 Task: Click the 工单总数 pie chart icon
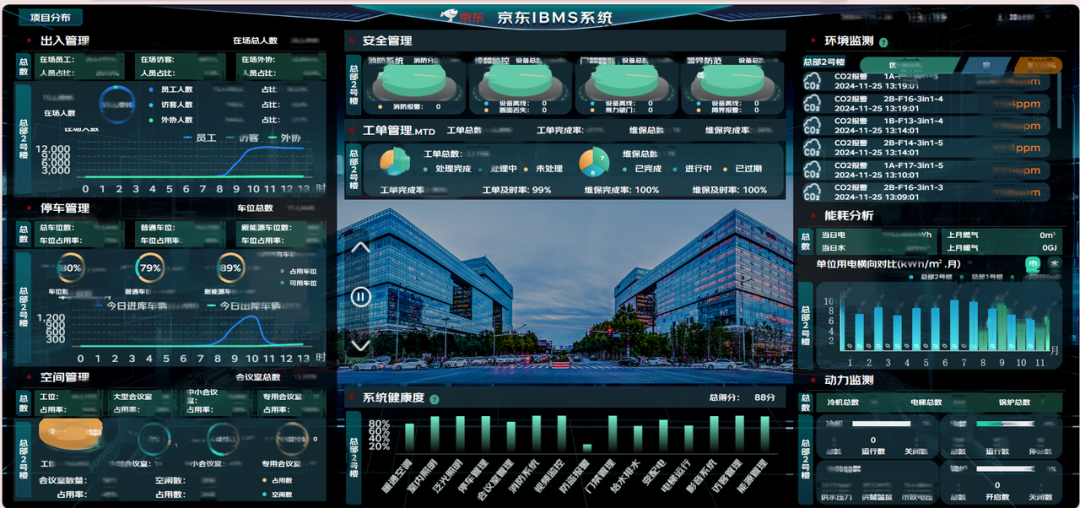coord(395,162)
